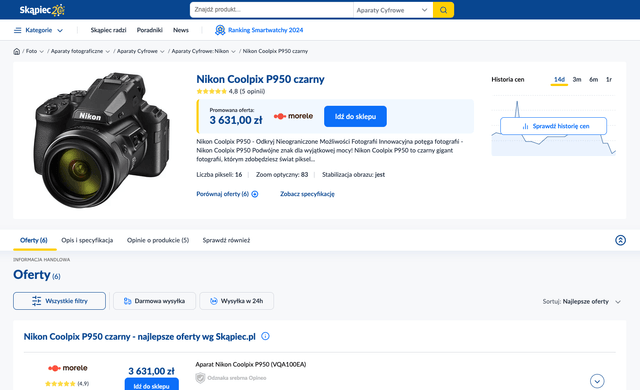Click the Skąpiec logo
Viewport: 640px width, 390px height.
coord(42,10)
